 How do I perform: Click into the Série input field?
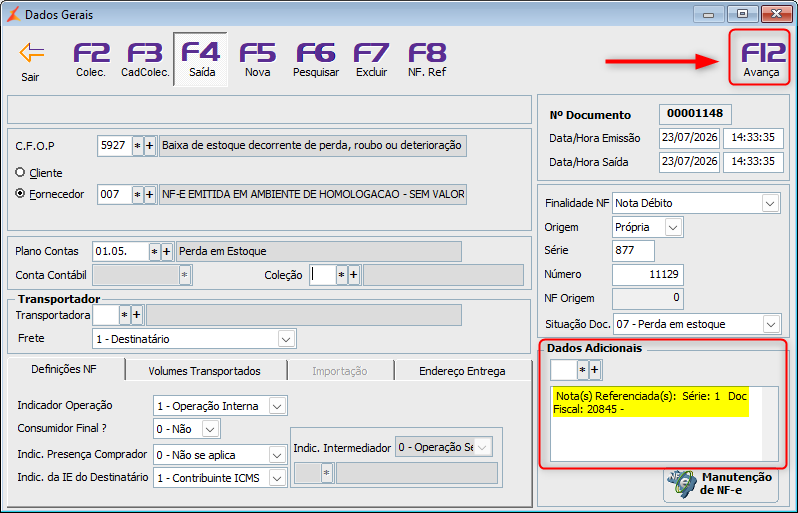point(633,250)
